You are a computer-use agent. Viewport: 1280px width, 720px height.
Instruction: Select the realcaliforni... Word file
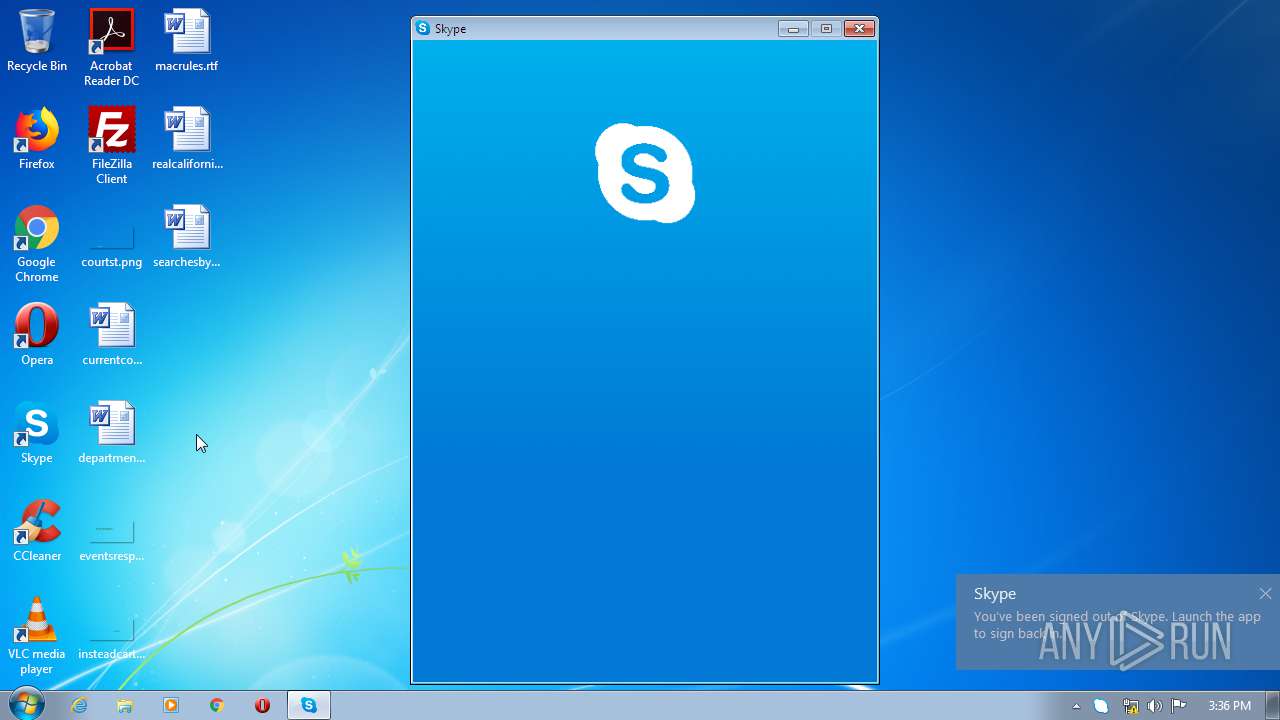[x=187, y=138]
